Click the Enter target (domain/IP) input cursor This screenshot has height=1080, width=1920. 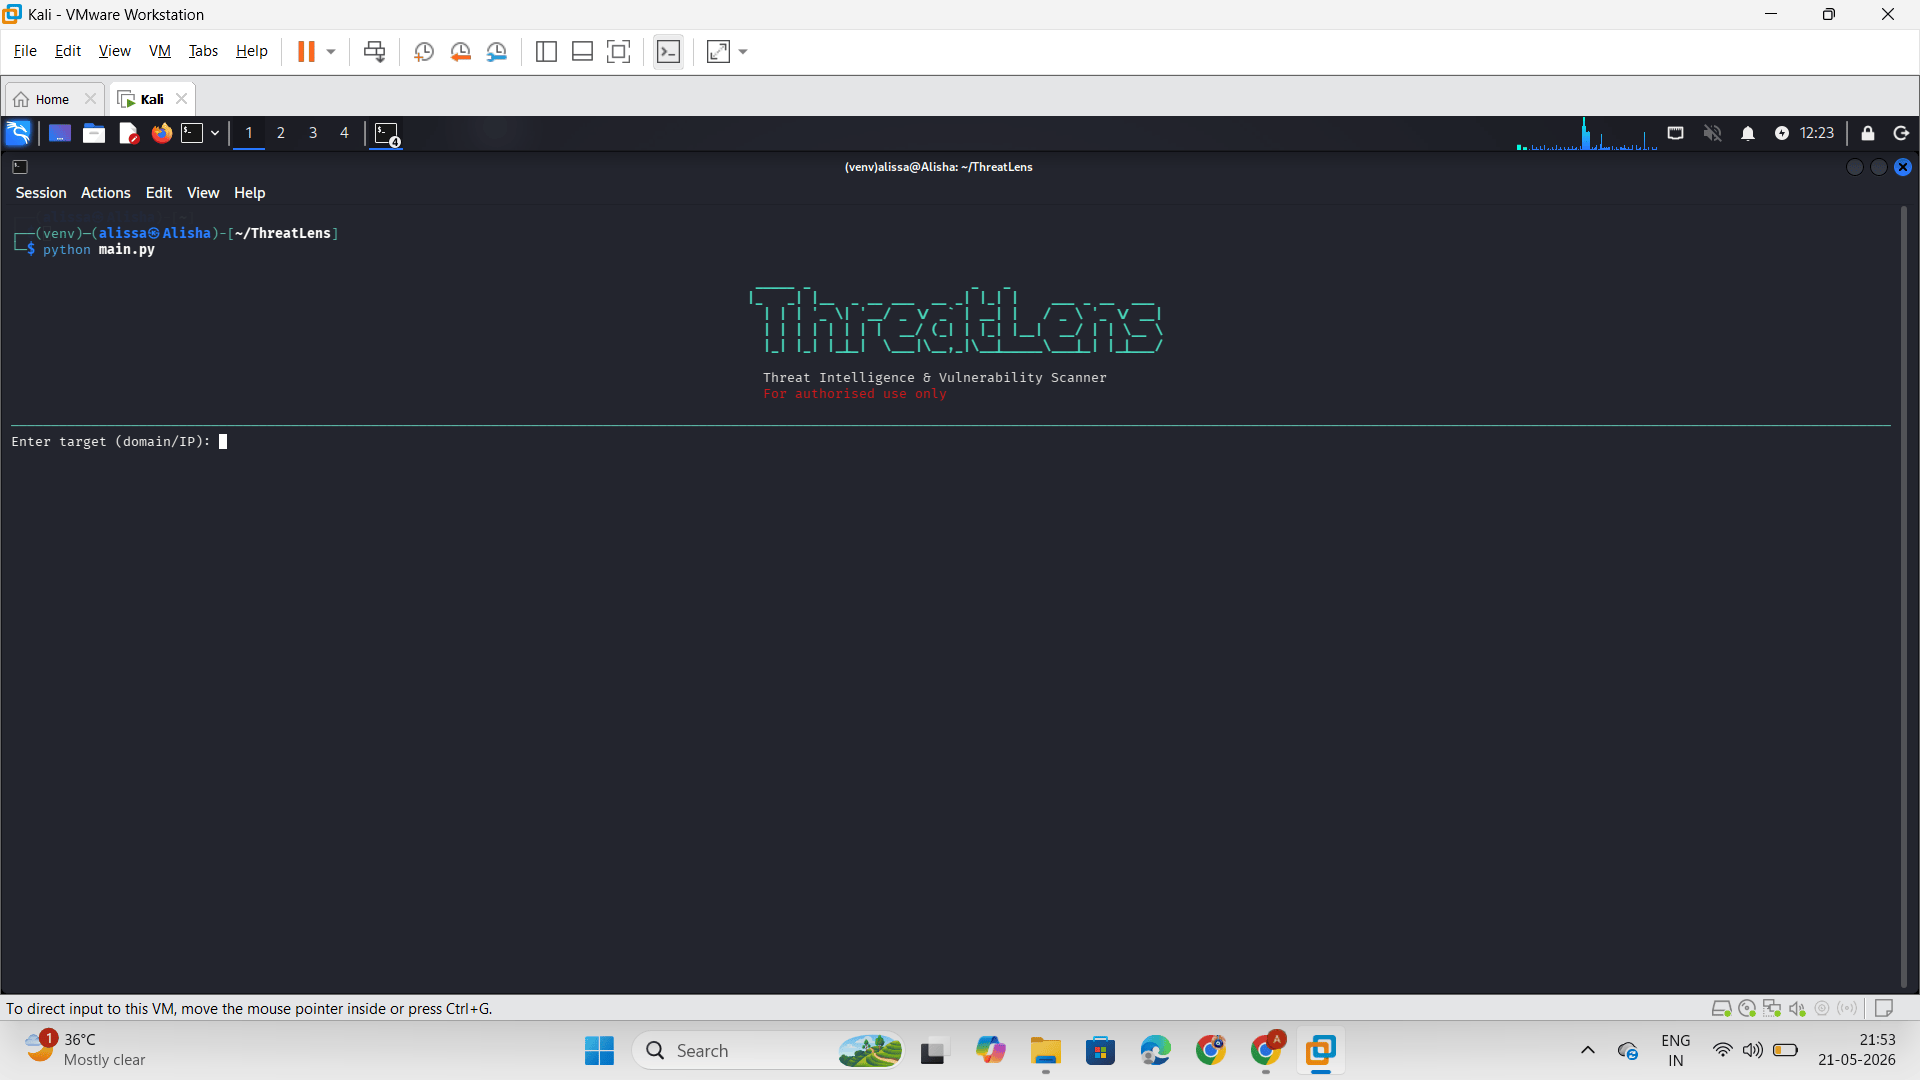click(x=223, y=441)
